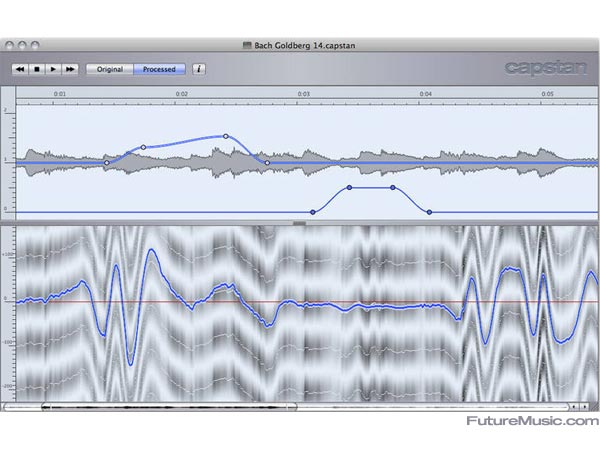Click the pane splitter handle between views
Viewport: 600px width, 450px height.
pyautogui.click(x=299, y=223)
